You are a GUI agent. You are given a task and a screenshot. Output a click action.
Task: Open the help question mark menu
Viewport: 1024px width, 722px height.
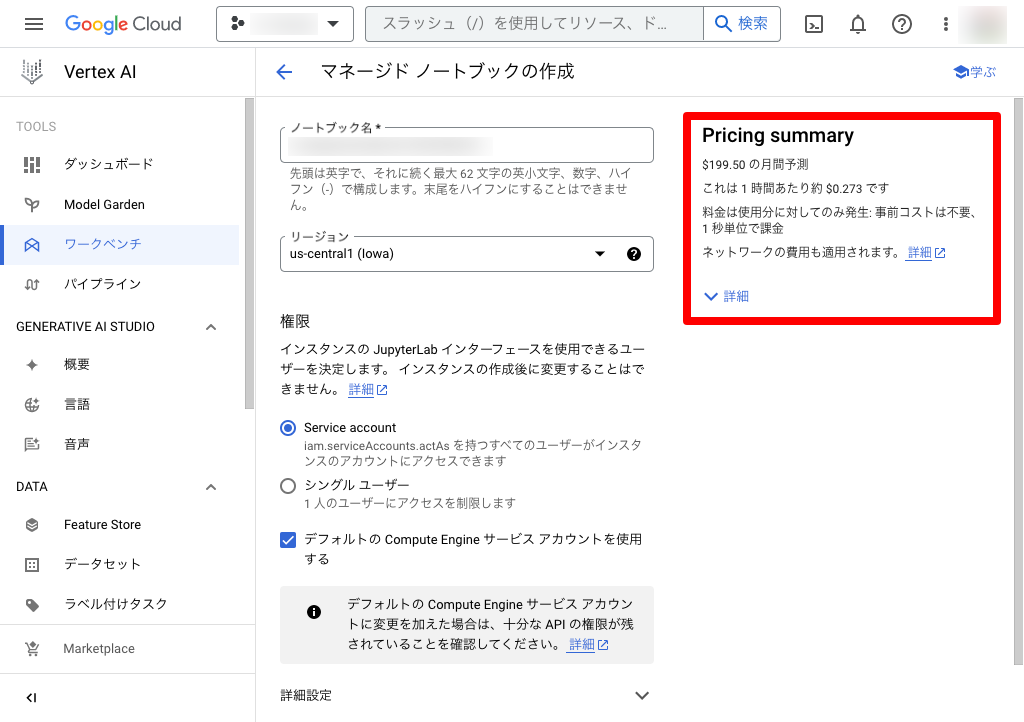coord(902,24)
